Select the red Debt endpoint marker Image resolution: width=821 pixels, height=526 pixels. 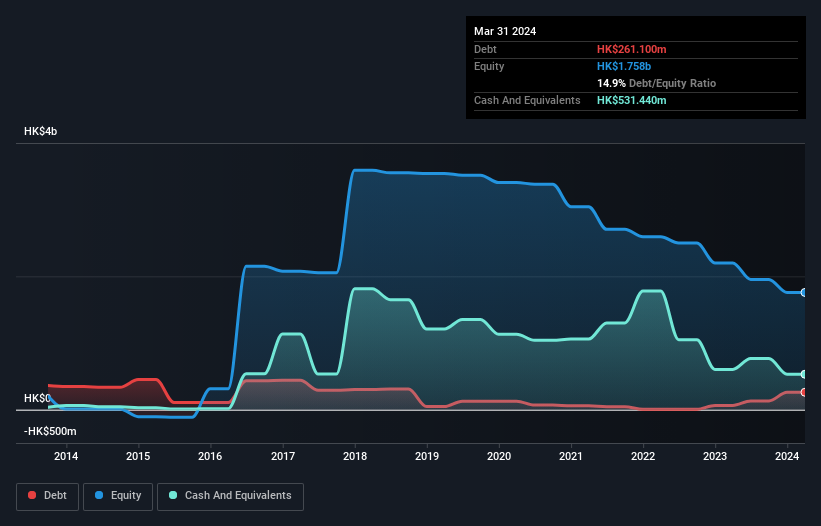tap(804, 392)
